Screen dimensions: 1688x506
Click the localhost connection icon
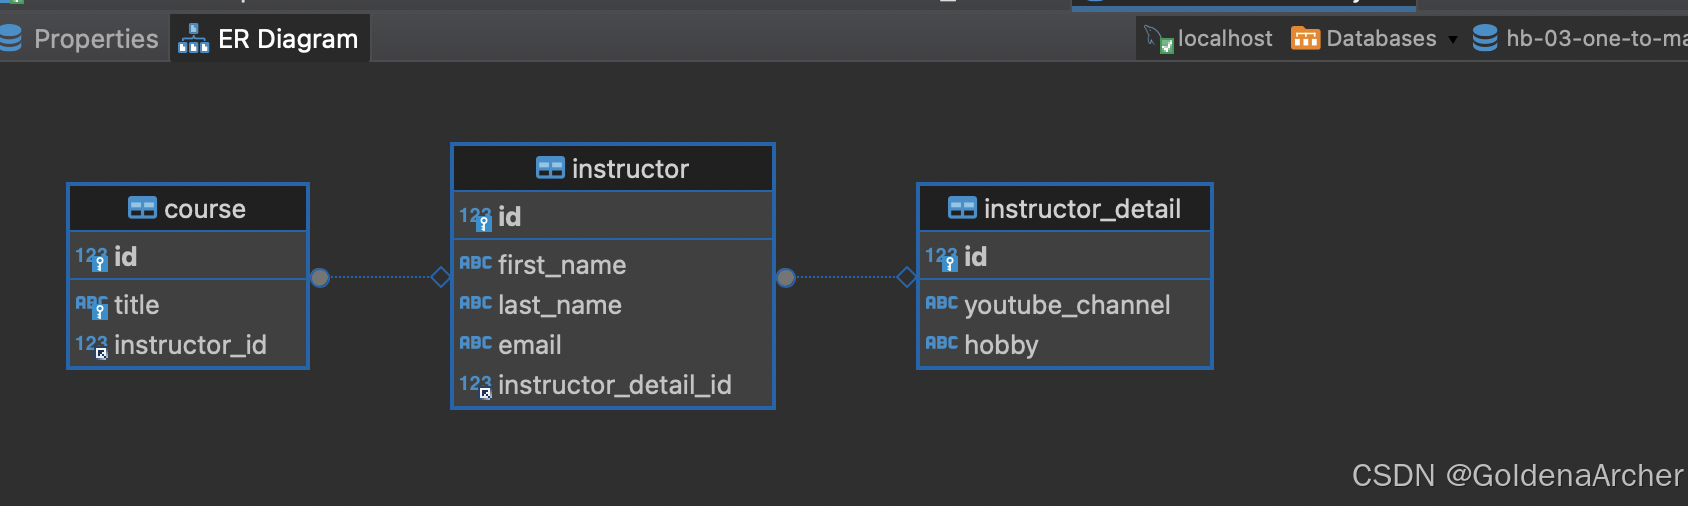[1158, 39]
